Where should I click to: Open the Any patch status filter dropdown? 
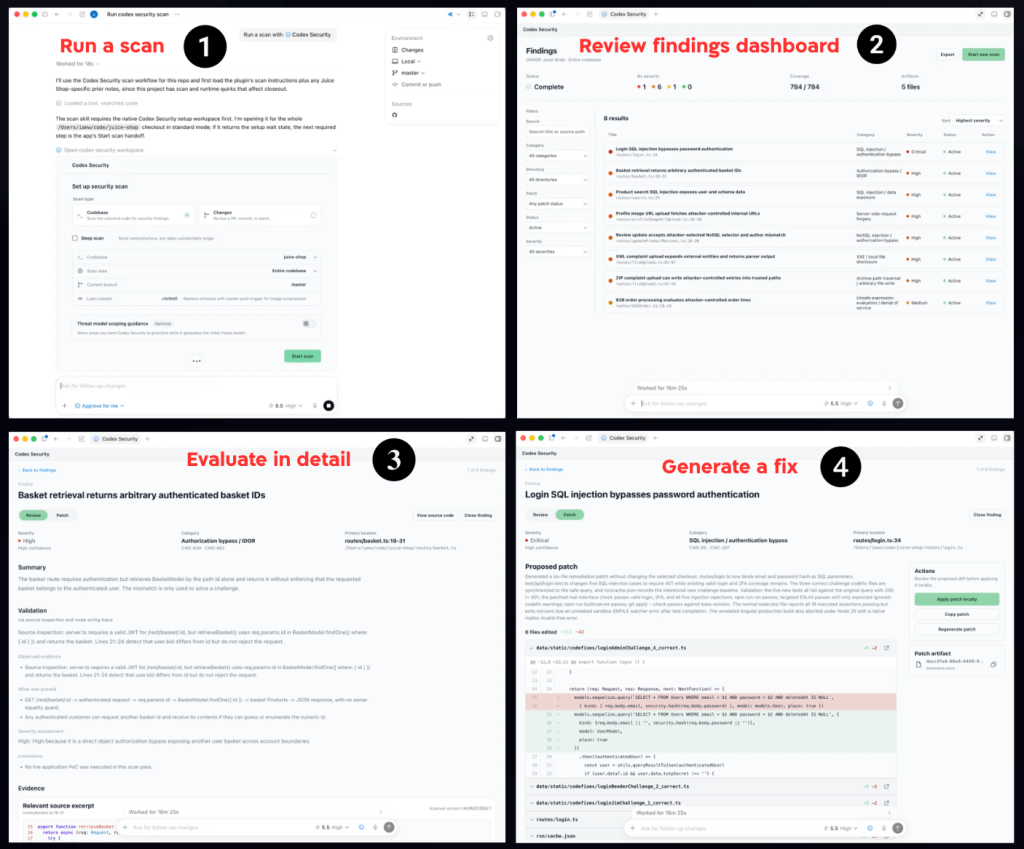pyautogui.click(x=558, y=204)
